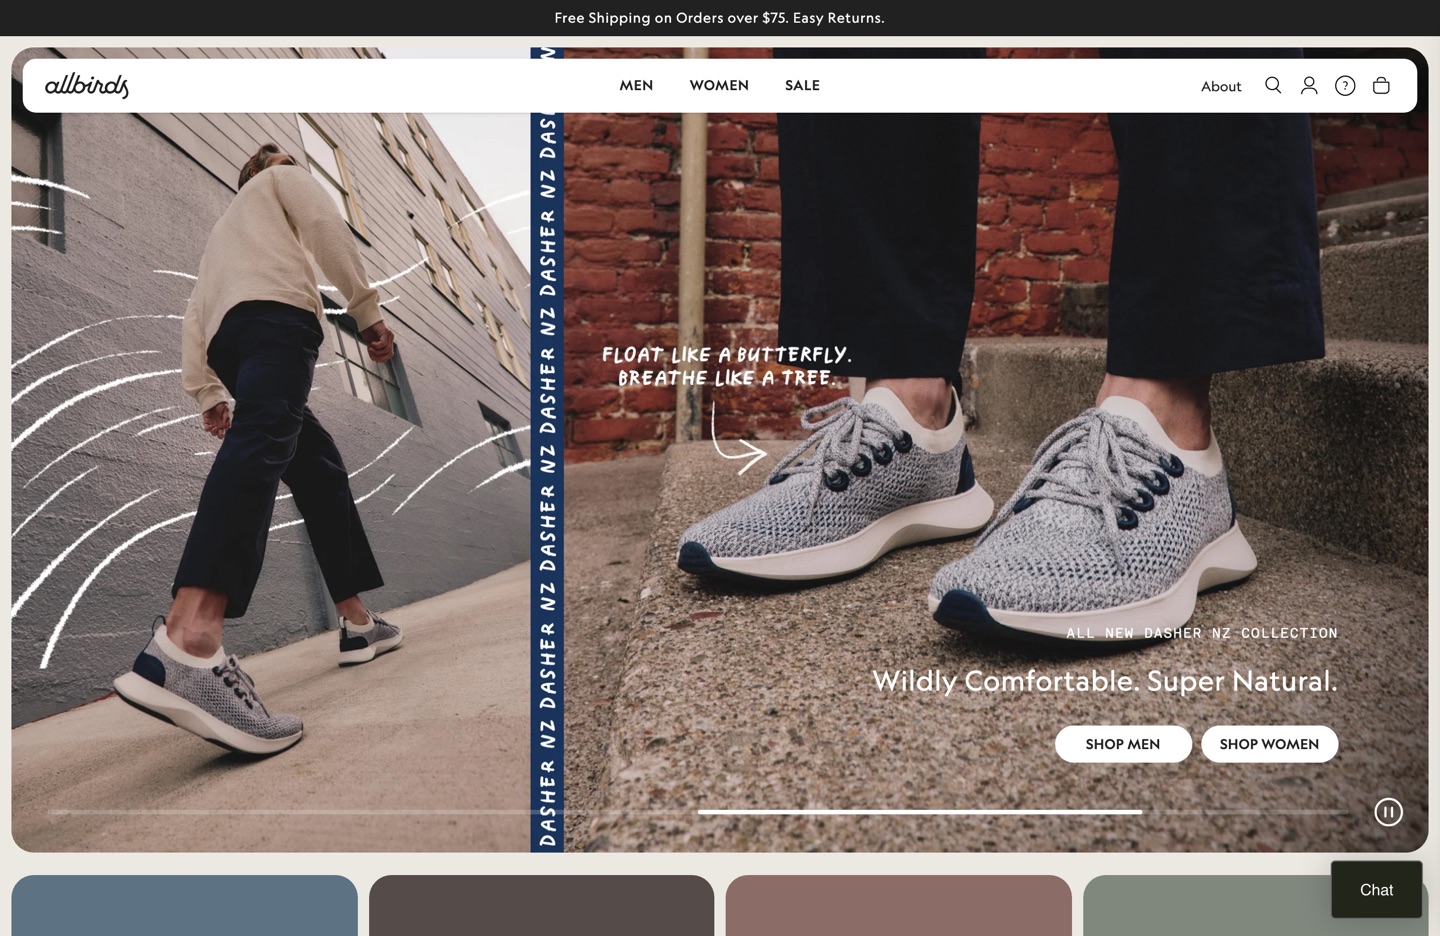The image size is (1440, 936).
Task: Pause the hero carousel
Action: (x=1388, y=812)
